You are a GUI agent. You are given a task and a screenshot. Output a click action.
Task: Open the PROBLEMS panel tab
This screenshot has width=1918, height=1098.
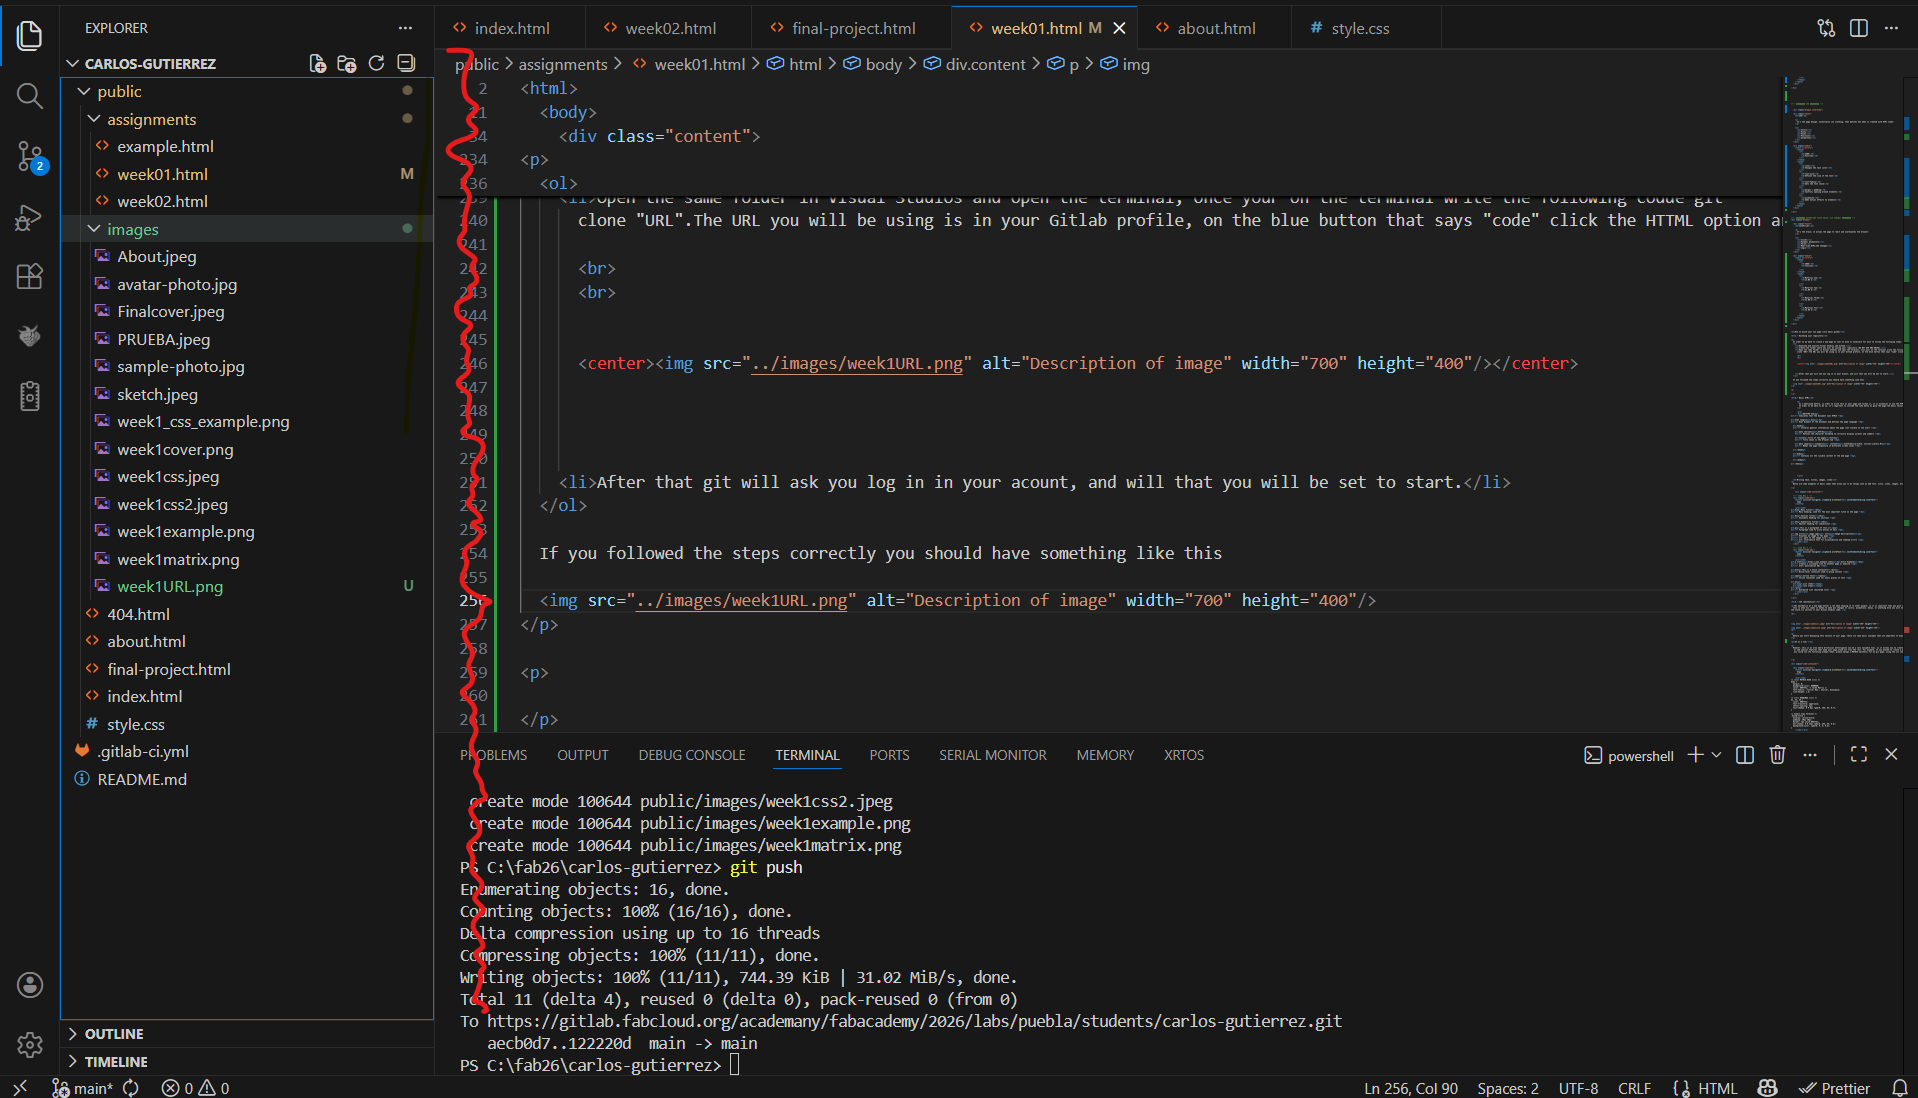(x=494, y=755)
